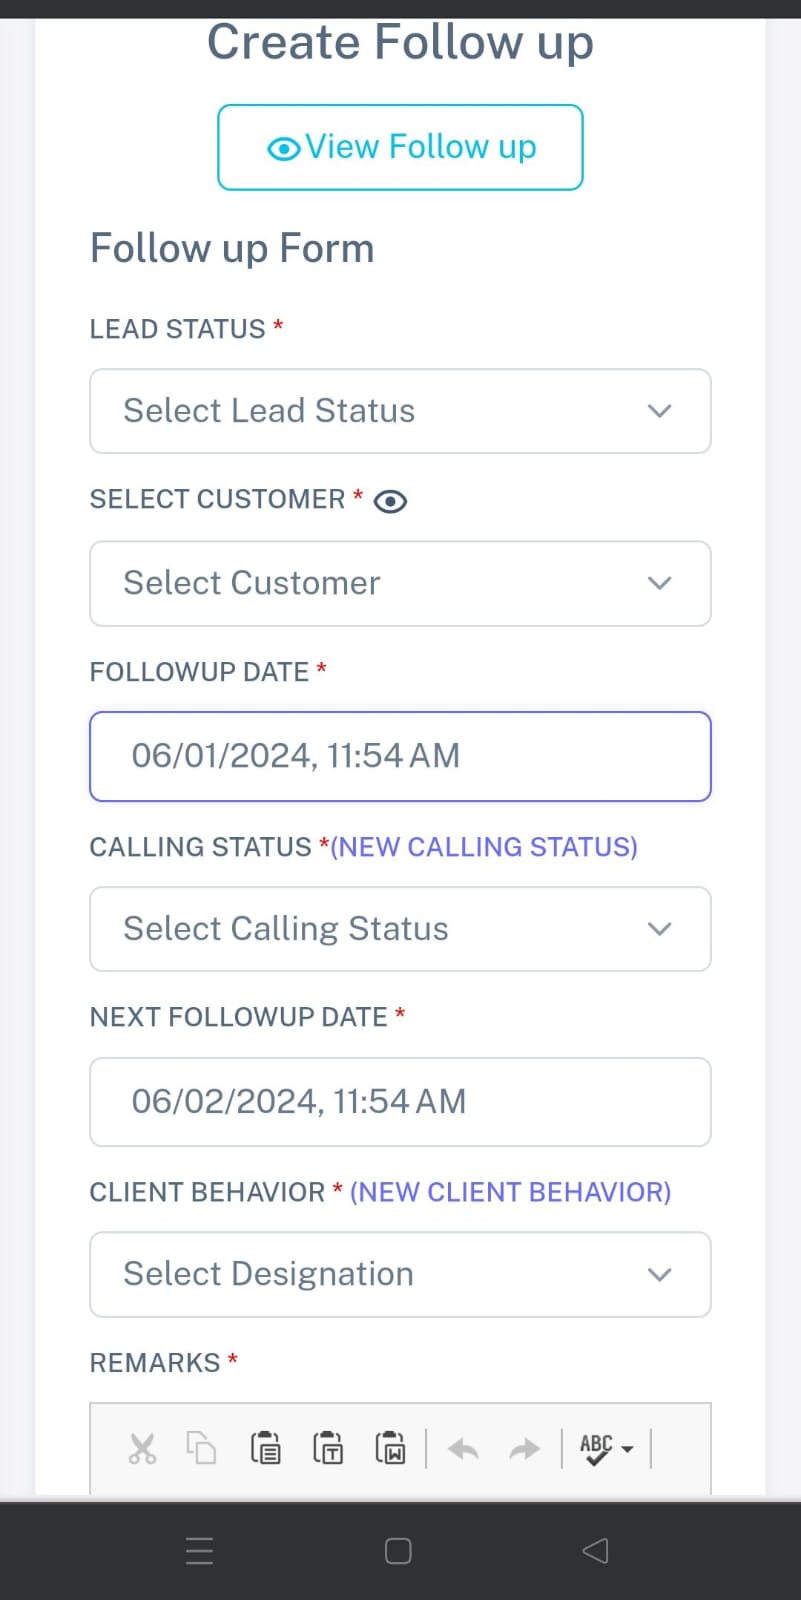Click the Redo arrow in remarks toolbar
Screen dimensions: 801x1600
(x=524, y=1449)
